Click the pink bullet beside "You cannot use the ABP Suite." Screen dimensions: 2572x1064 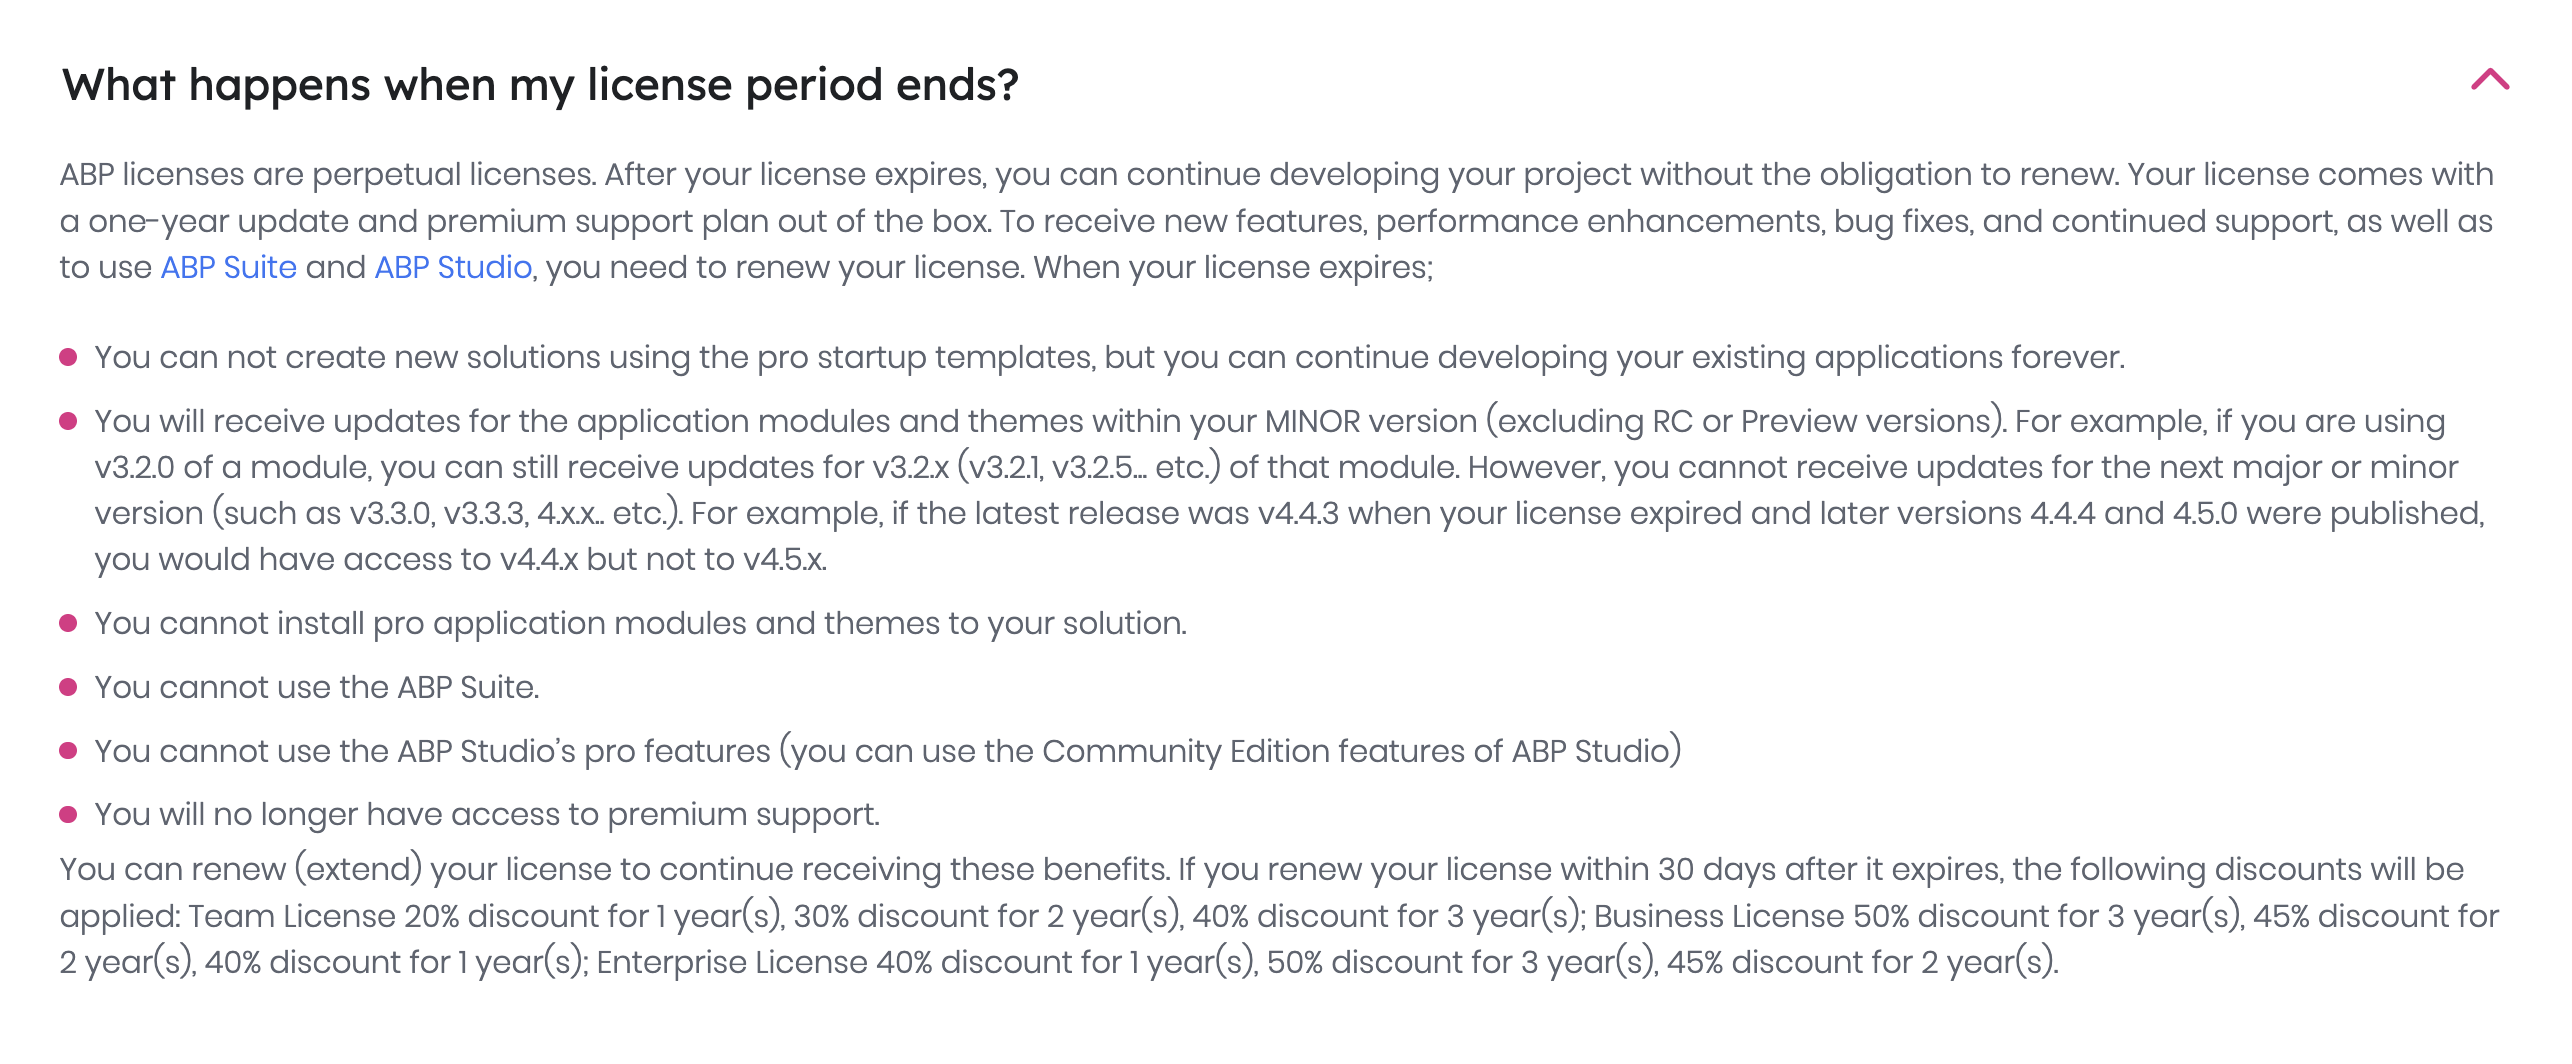pyautogui.click(x=69, y=687)
